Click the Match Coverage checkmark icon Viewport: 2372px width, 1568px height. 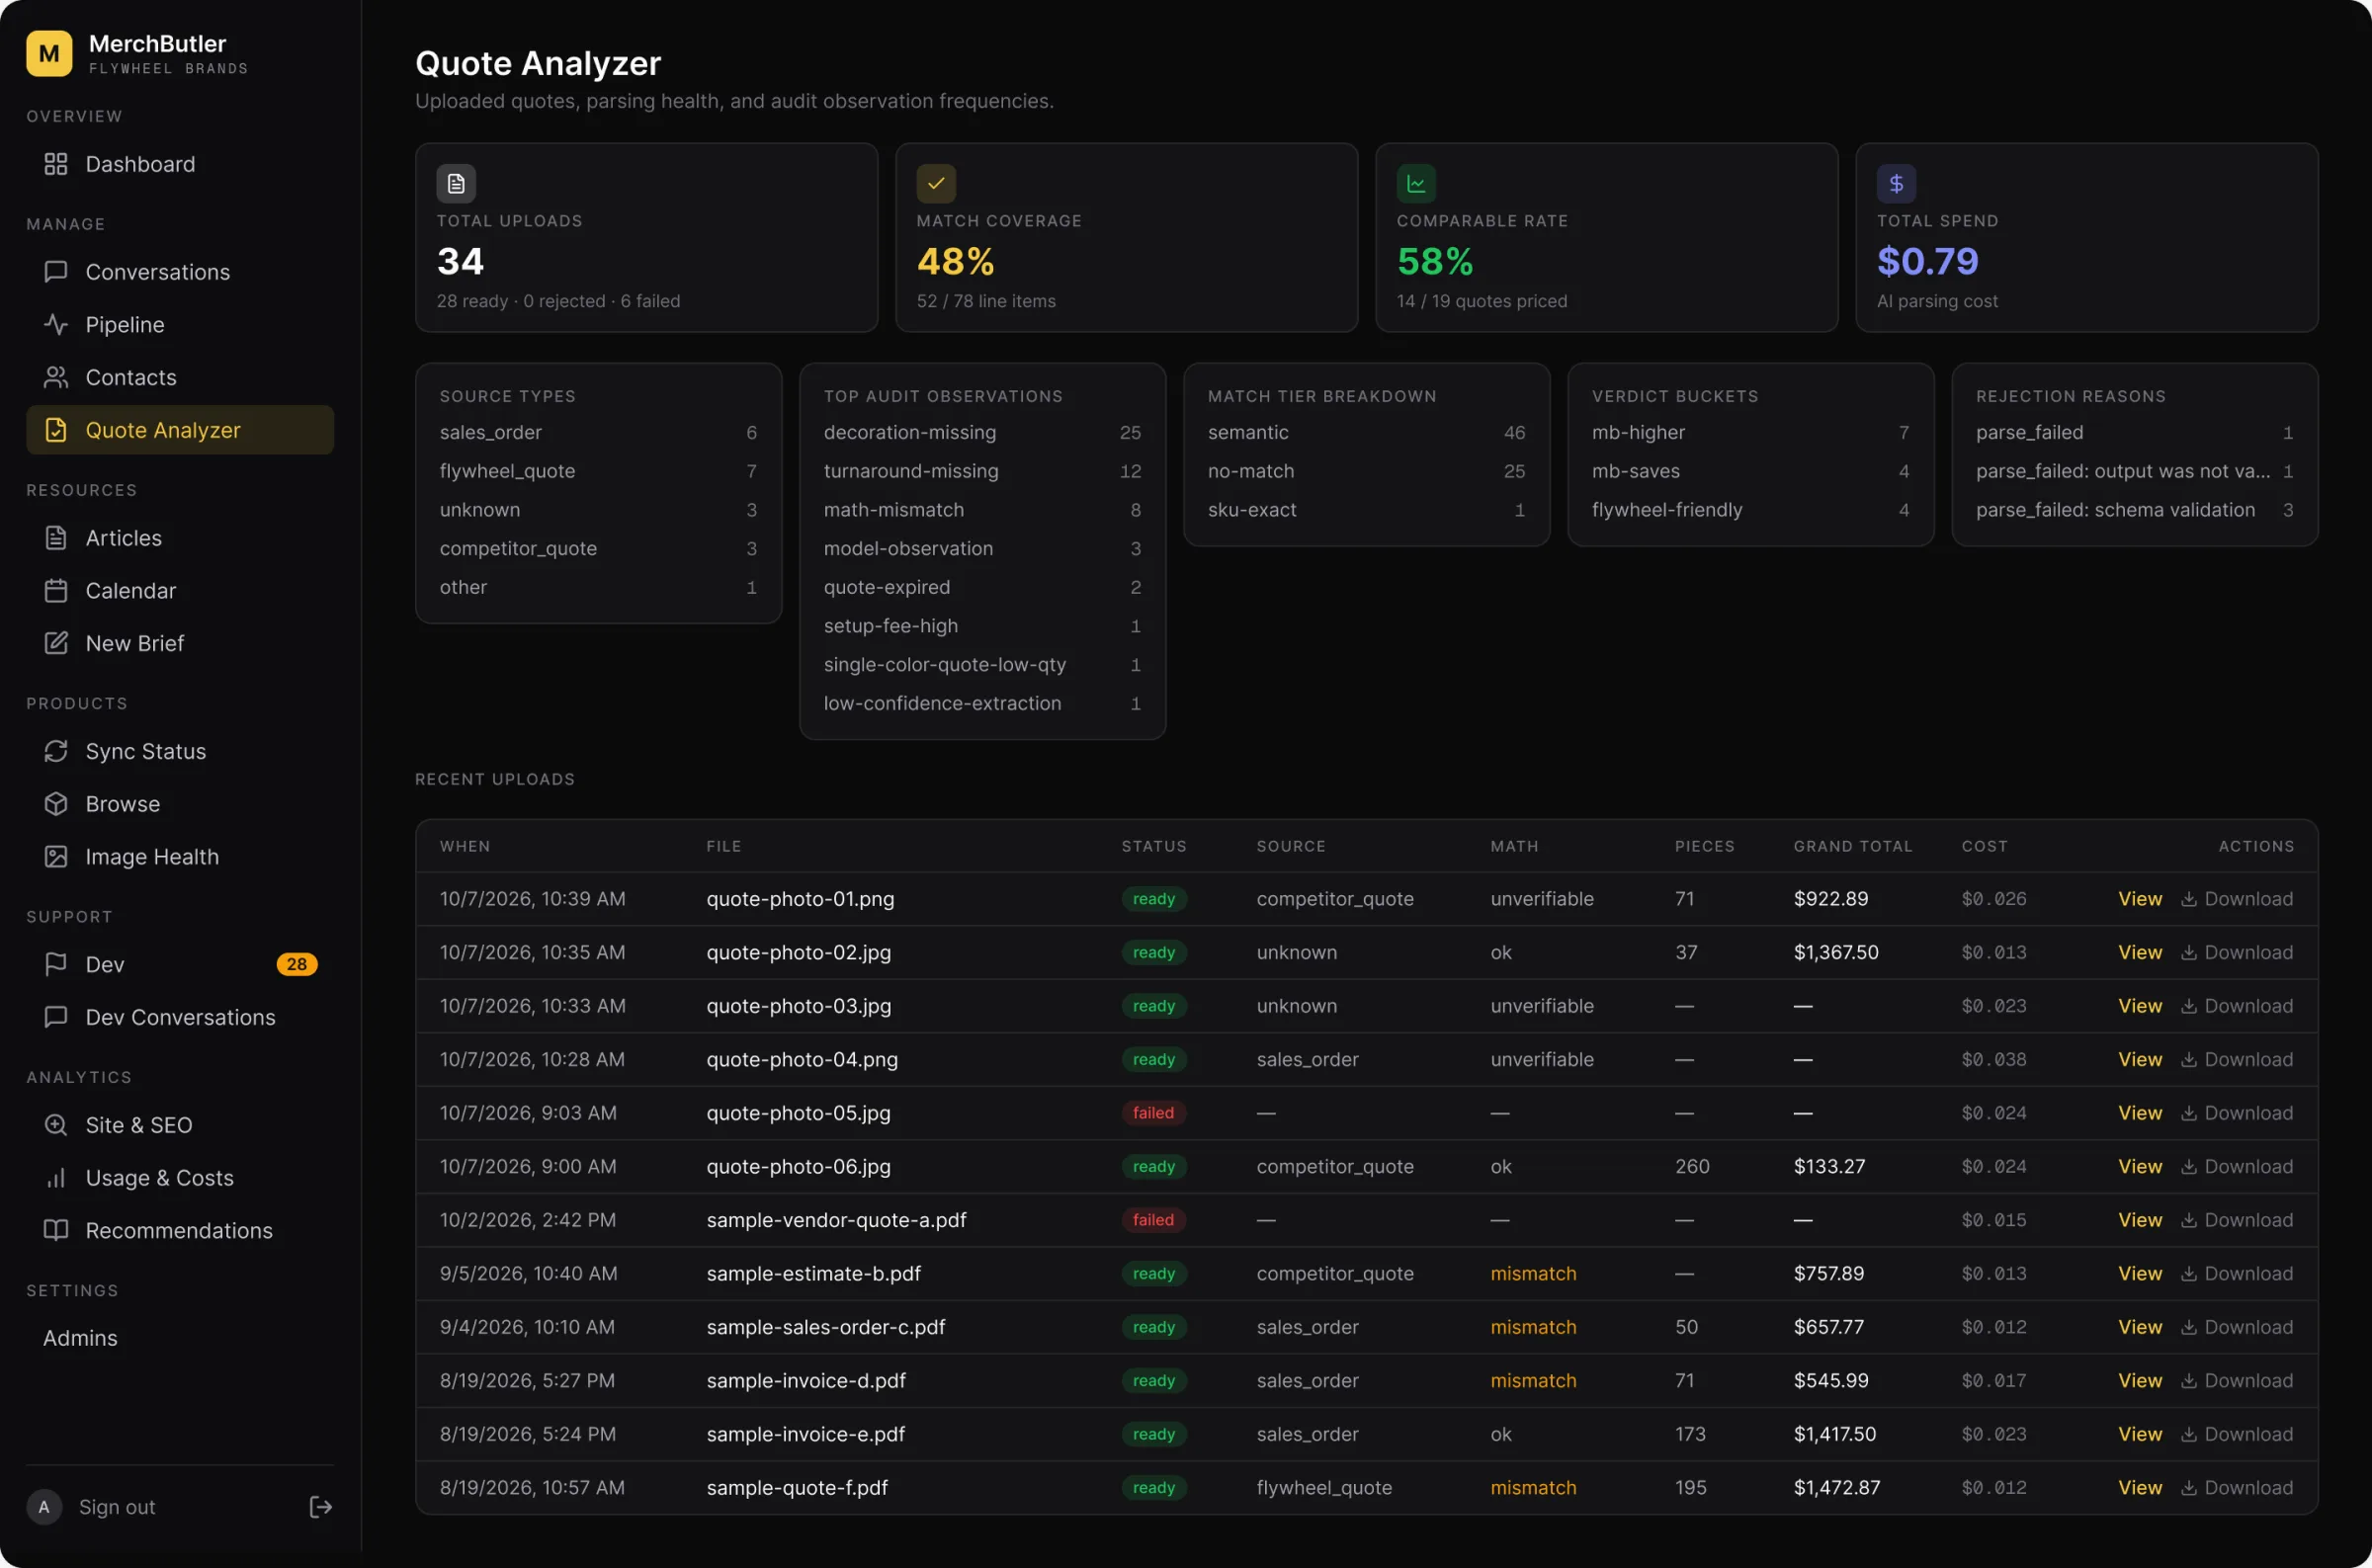coord(936,184)
